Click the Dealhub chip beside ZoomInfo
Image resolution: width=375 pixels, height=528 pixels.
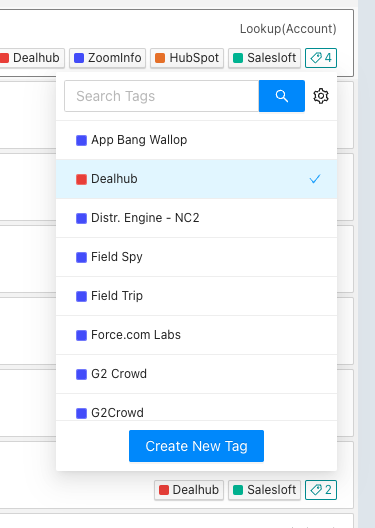[x=31, y=58]
